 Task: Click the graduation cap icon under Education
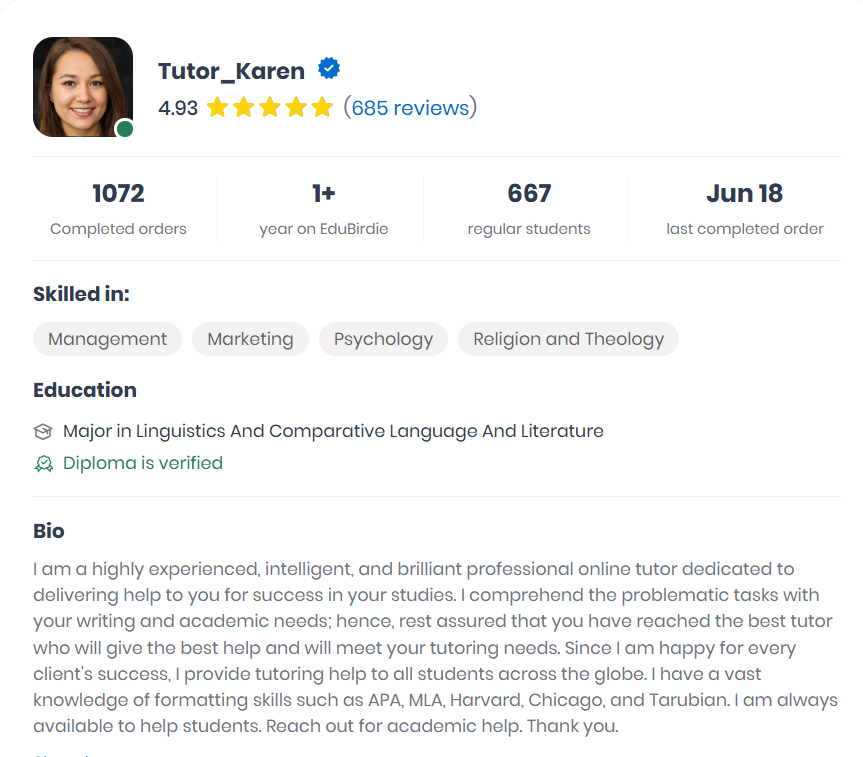click(x=43, y=432)
